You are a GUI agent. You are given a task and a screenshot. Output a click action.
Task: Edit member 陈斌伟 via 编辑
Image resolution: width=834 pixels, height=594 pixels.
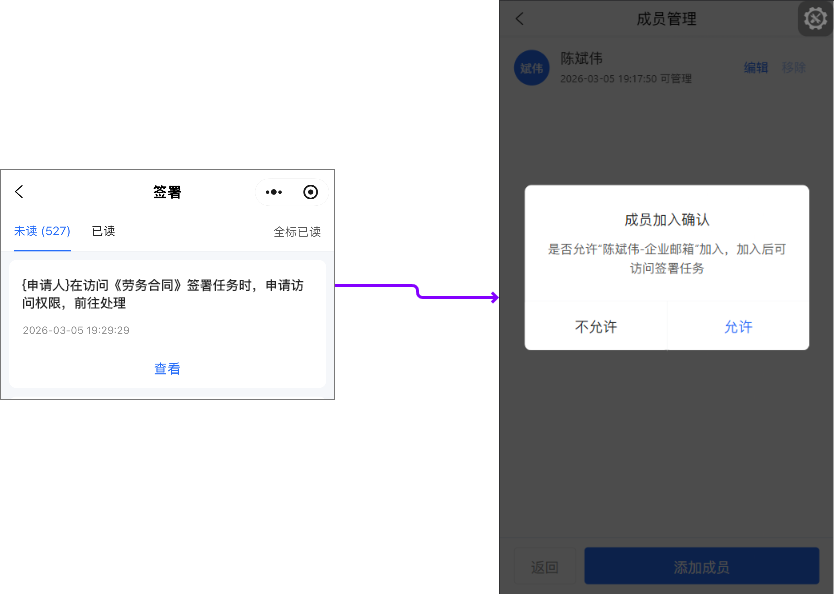click(756, 68)
